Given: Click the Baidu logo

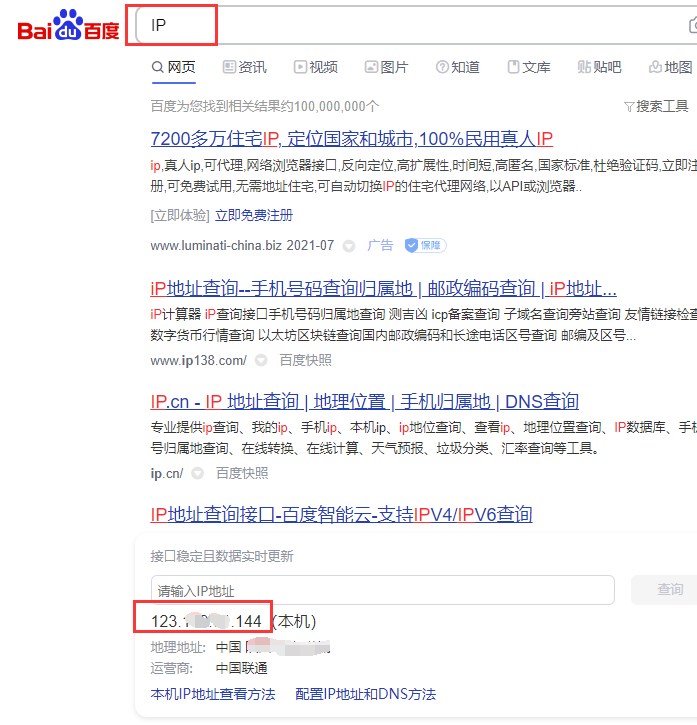Looking at the screenshot, I should [x=68, y=25].
